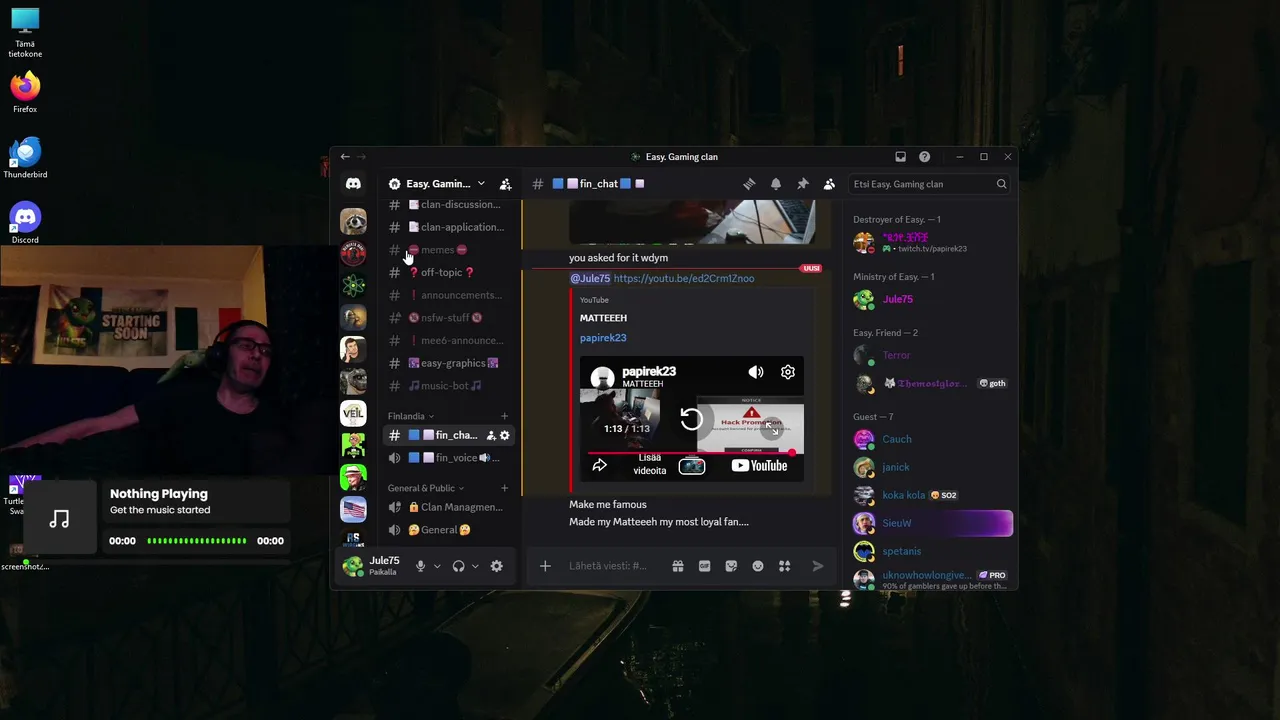Screen dimensions: 1280x720
Task: Join the fin_voice voice channel
Action: 448,458
